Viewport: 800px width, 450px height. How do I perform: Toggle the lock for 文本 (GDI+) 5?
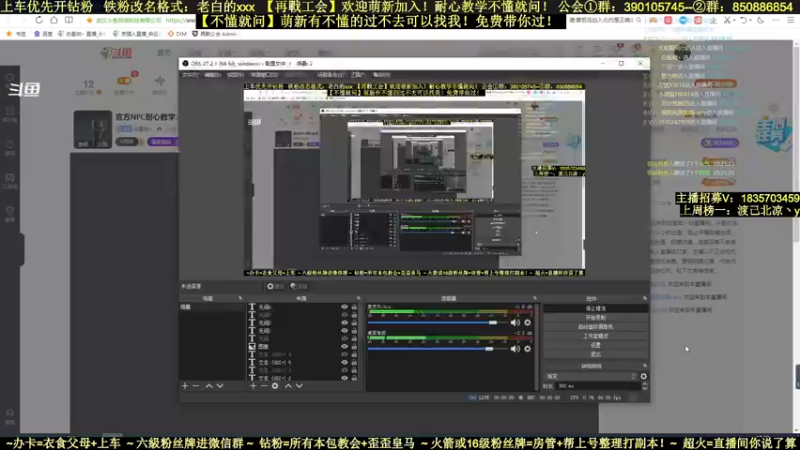click(x=354, y=362)
